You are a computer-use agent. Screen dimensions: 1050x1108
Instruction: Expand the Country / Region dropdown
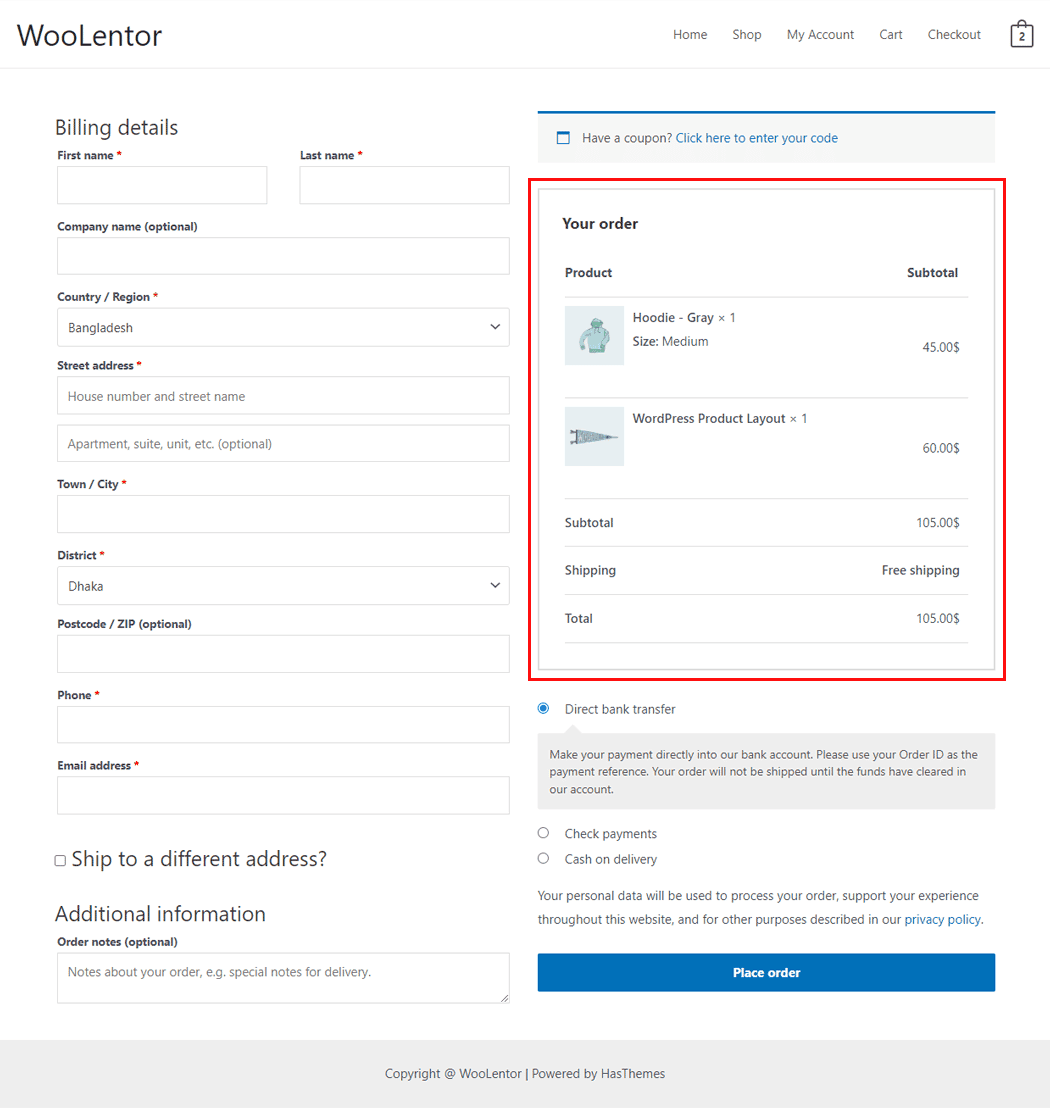pyautogui.click(x=283, y=327)
